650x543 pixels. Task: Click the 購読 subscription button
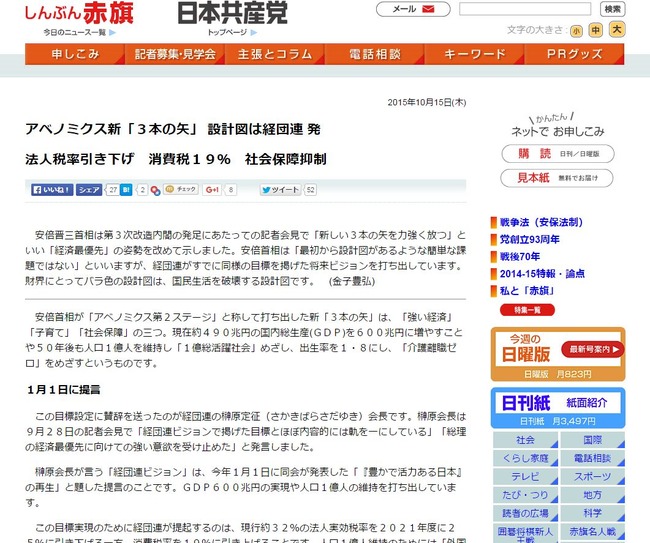[x=558, y=154]
